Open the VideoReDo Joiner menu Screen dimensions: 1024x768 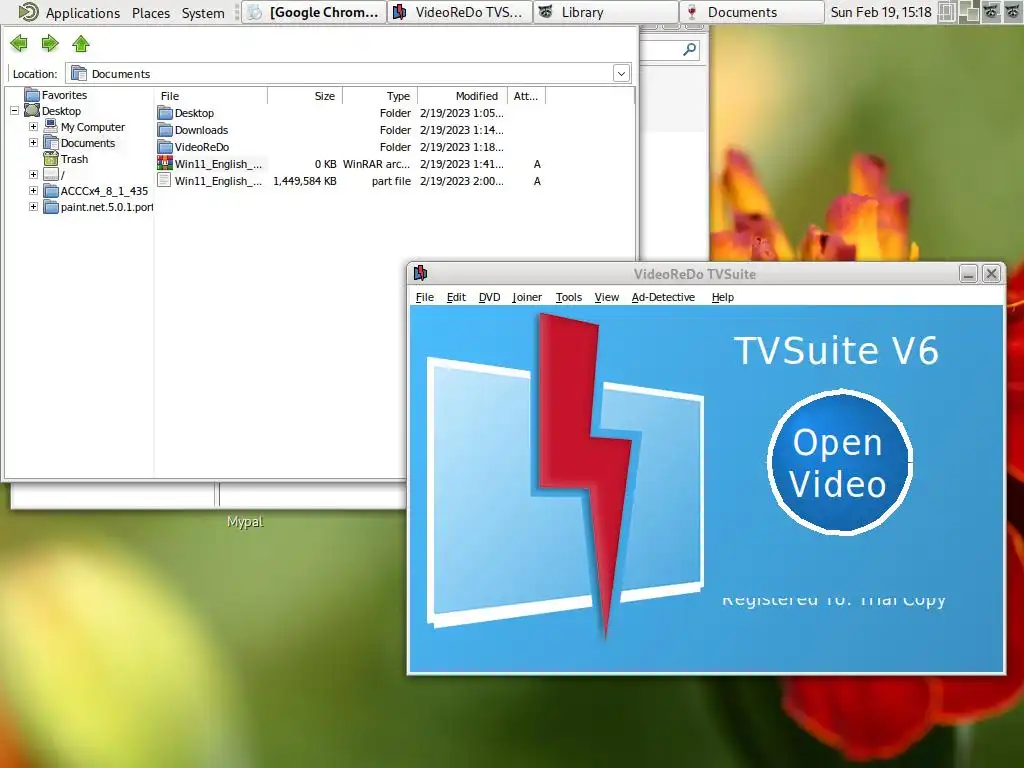(527, 297)
